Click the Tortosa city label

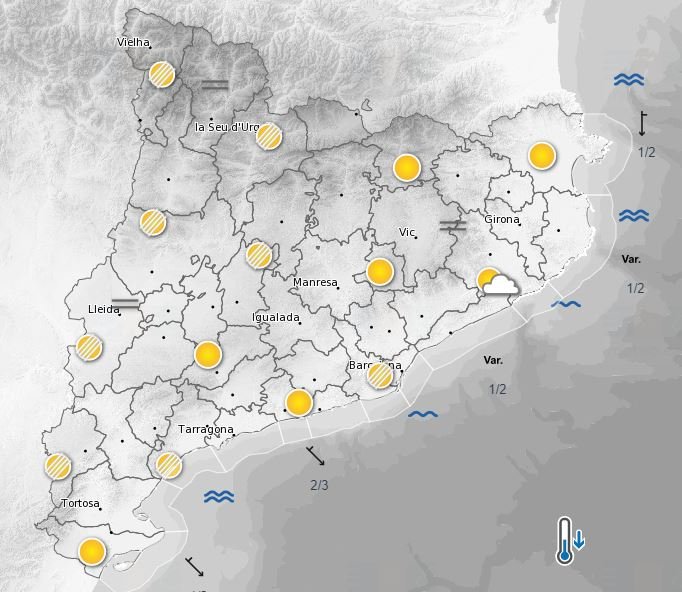coord(80,503)
